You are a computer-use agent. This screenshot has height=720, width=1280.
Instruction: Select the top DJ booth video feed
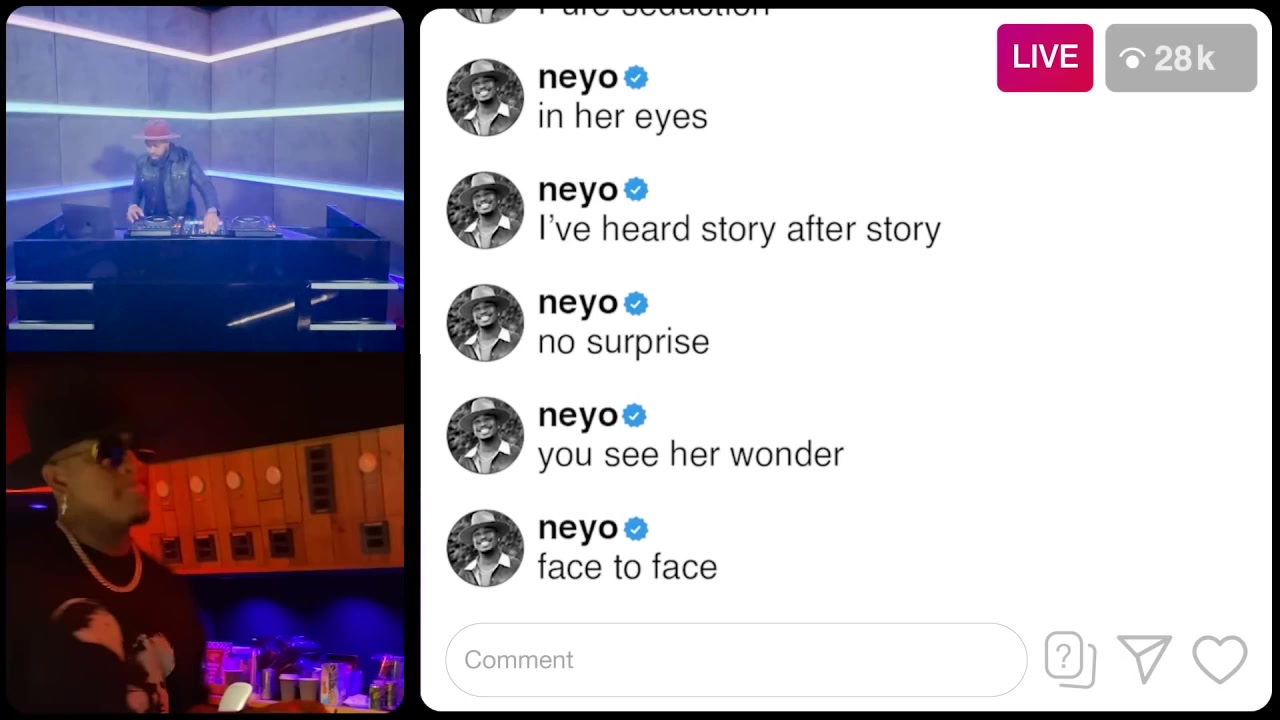point(205,180)
